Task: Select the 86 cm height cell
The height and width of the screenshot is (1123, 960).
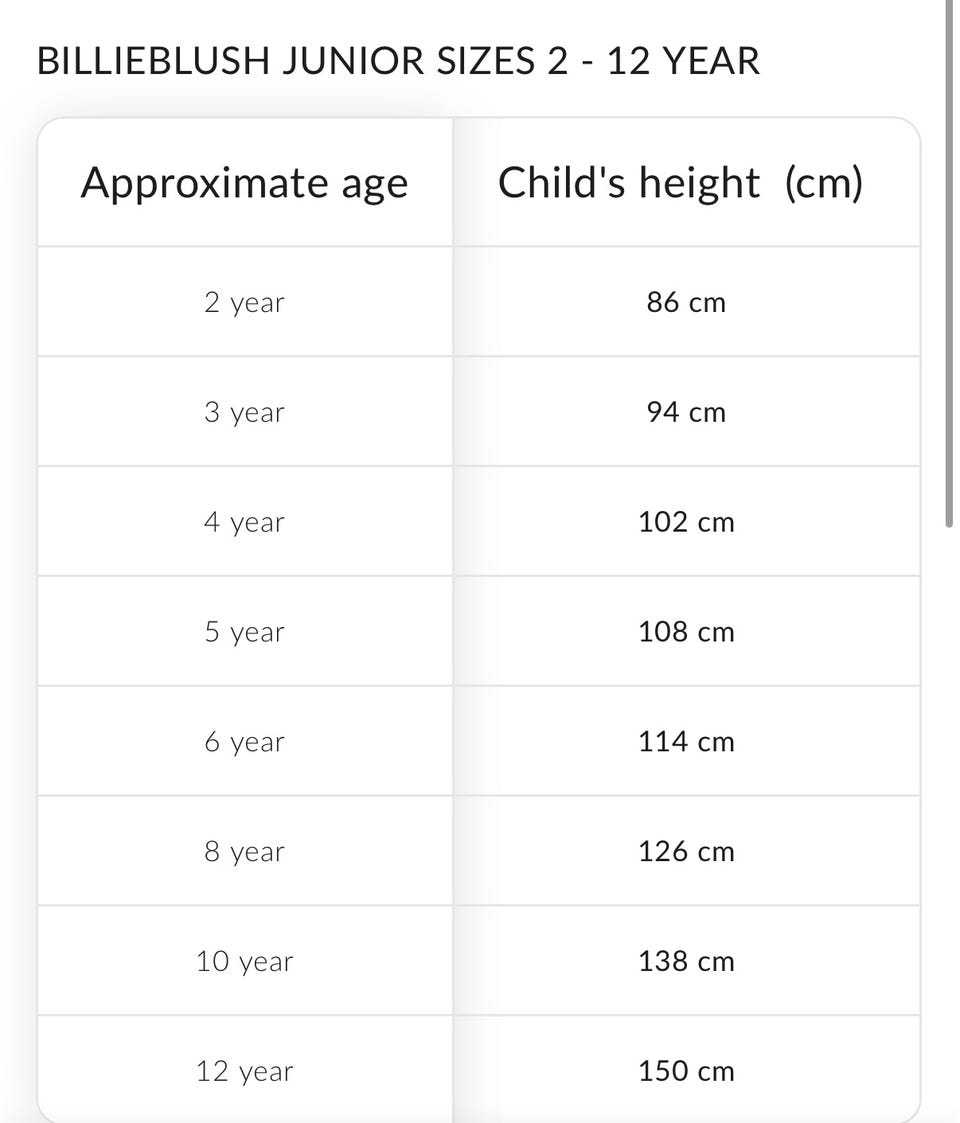Action: click(686, 302)
